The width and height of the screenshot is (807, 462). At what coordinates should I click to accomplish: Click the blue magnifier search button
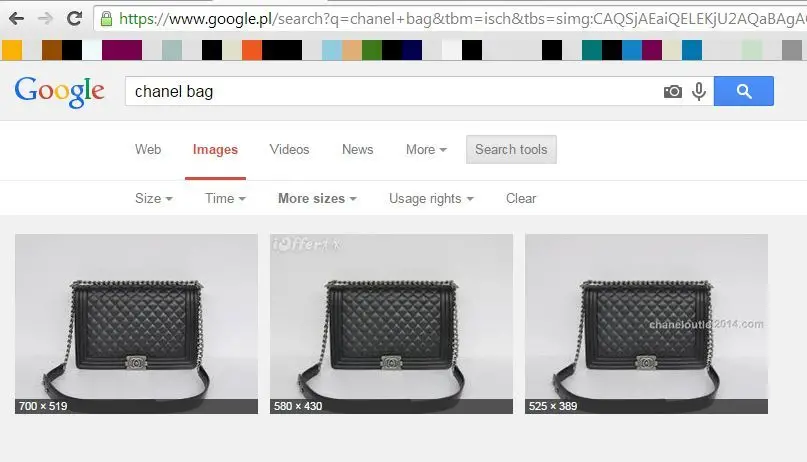[744, 91]
